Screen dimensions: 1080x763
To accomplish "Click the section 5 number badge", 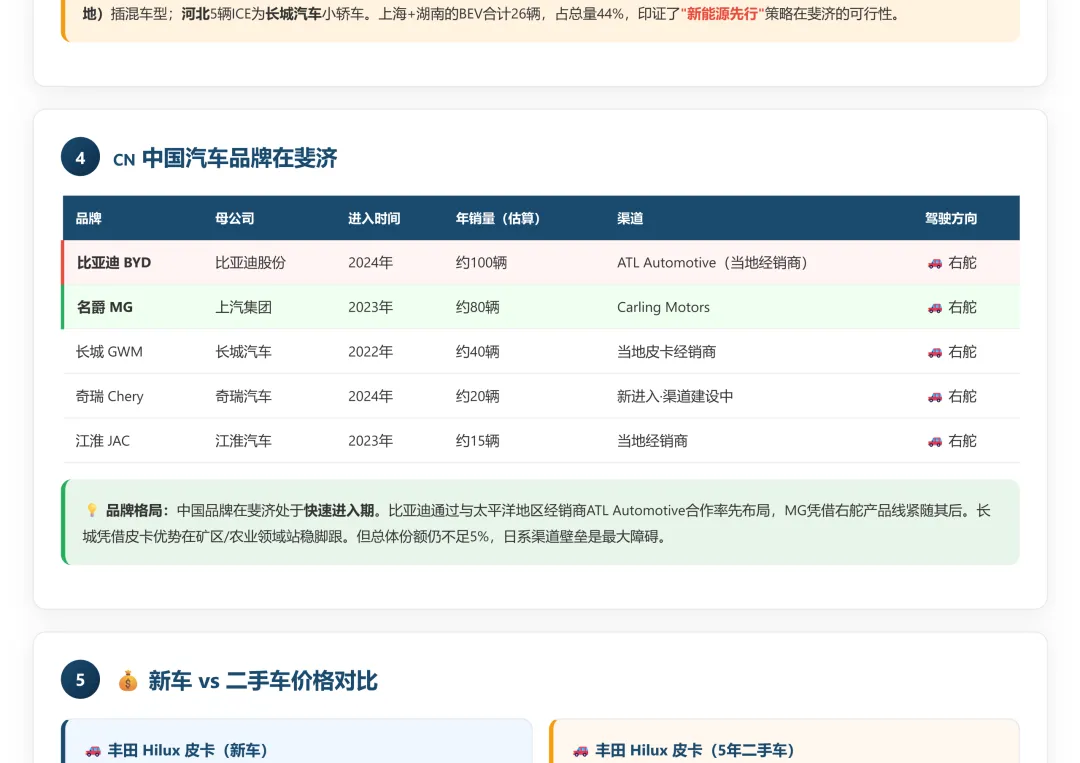I will (x=81, y=680).
